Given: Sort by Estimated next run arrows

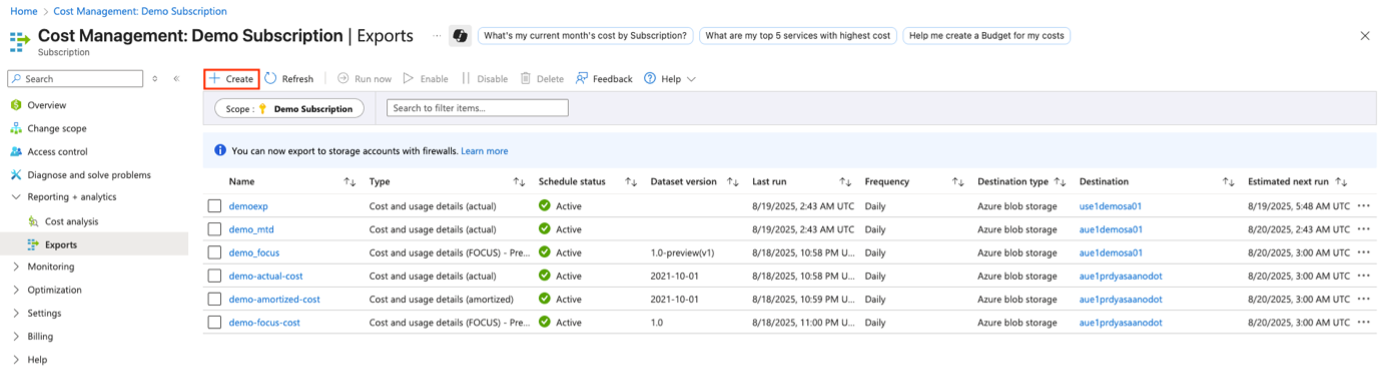Looking at the screenshot, I should (x=1342, y=182).
